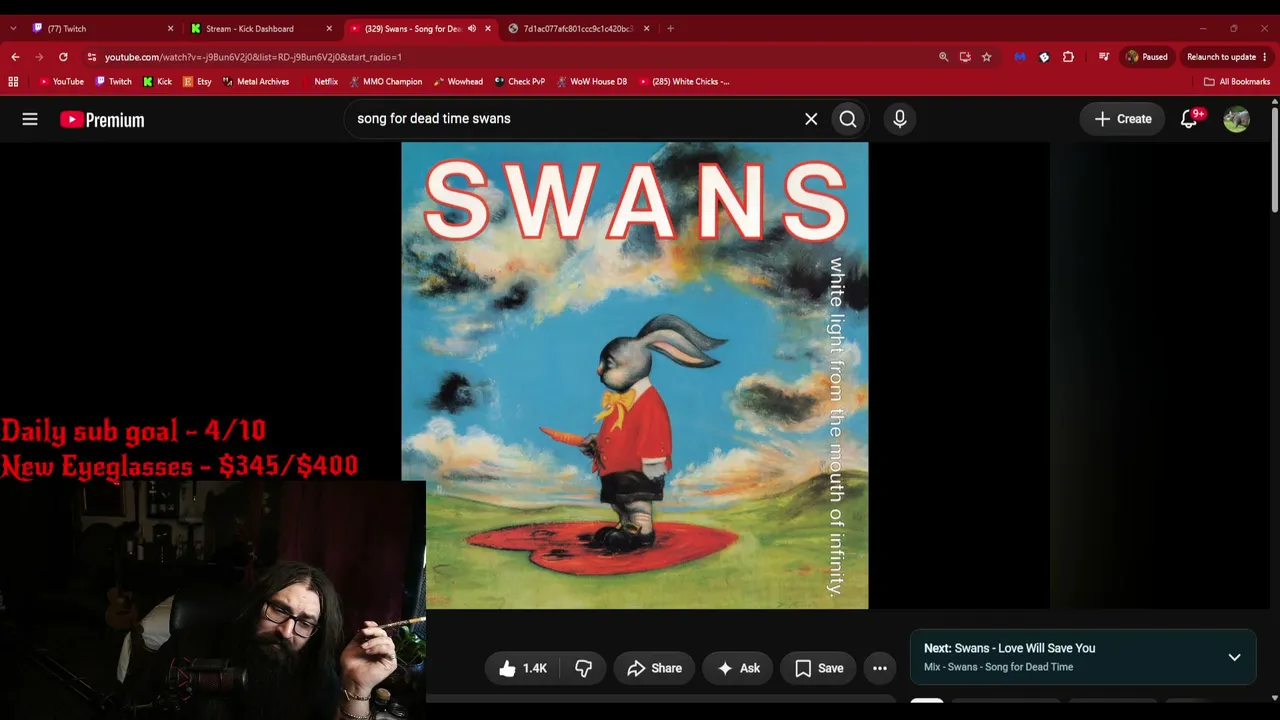Open the media controls music icon
Viewport: 1280px width, 720px height.
[1104, 57]
